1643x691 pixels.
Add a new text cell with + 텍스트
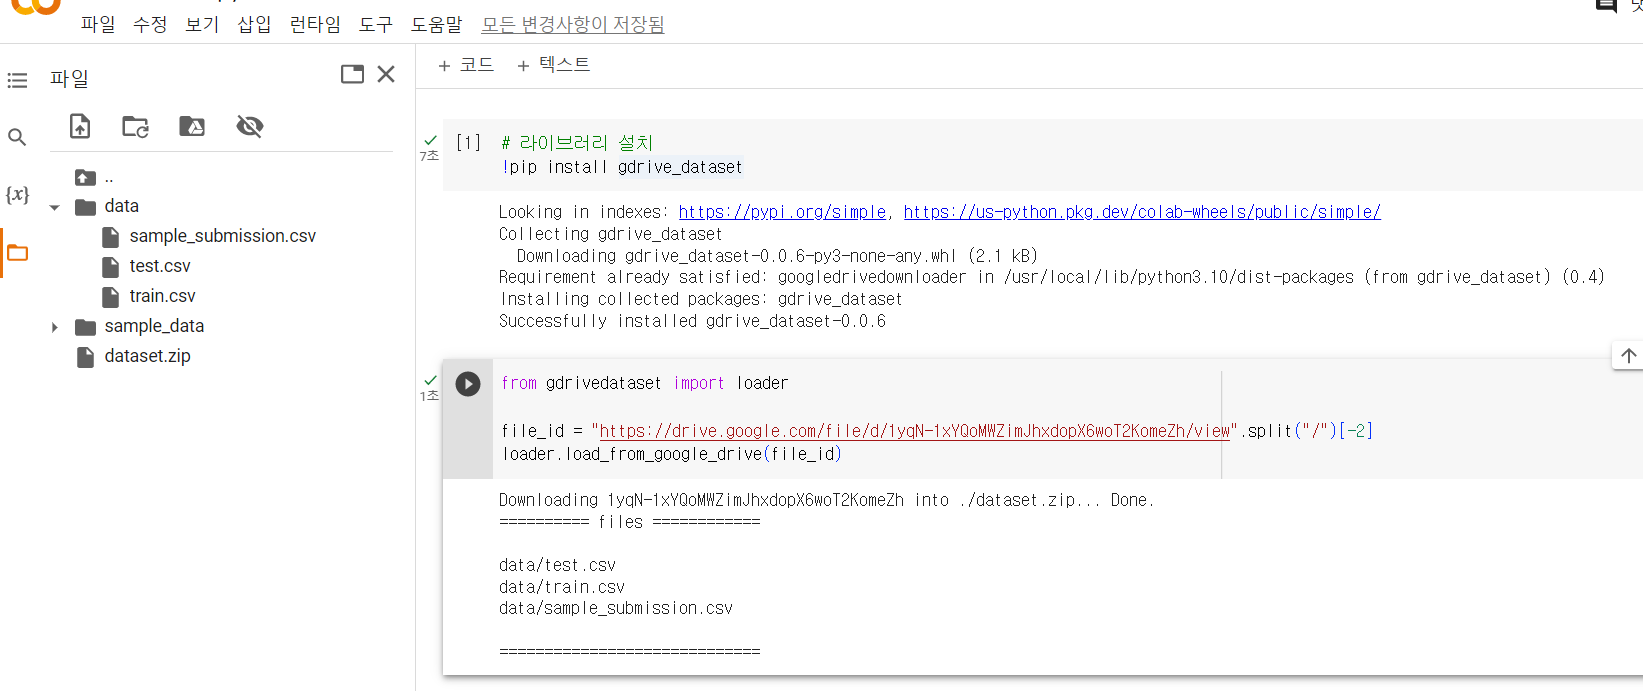tap(553, 65)
